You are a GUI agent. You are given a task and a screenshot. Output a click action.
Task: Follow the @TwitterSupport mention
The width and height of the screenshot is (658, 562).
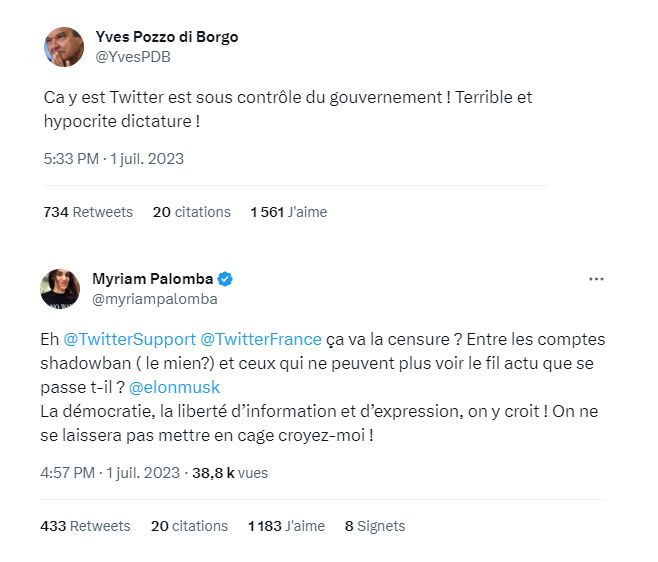130,339
